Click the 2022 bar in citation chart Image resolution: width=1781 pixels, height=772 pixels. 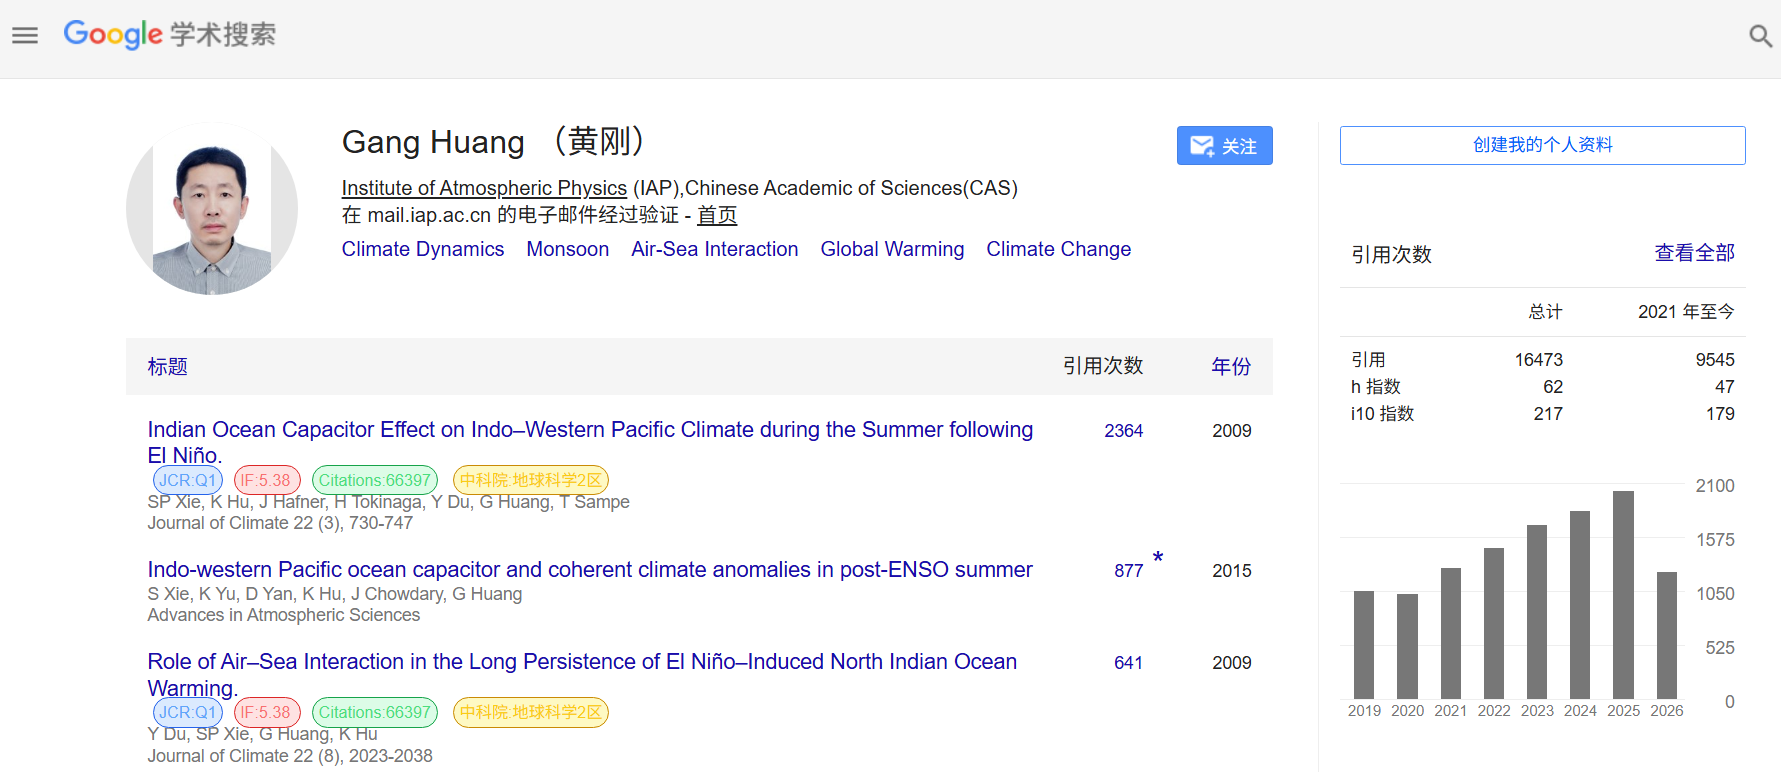1494,623
